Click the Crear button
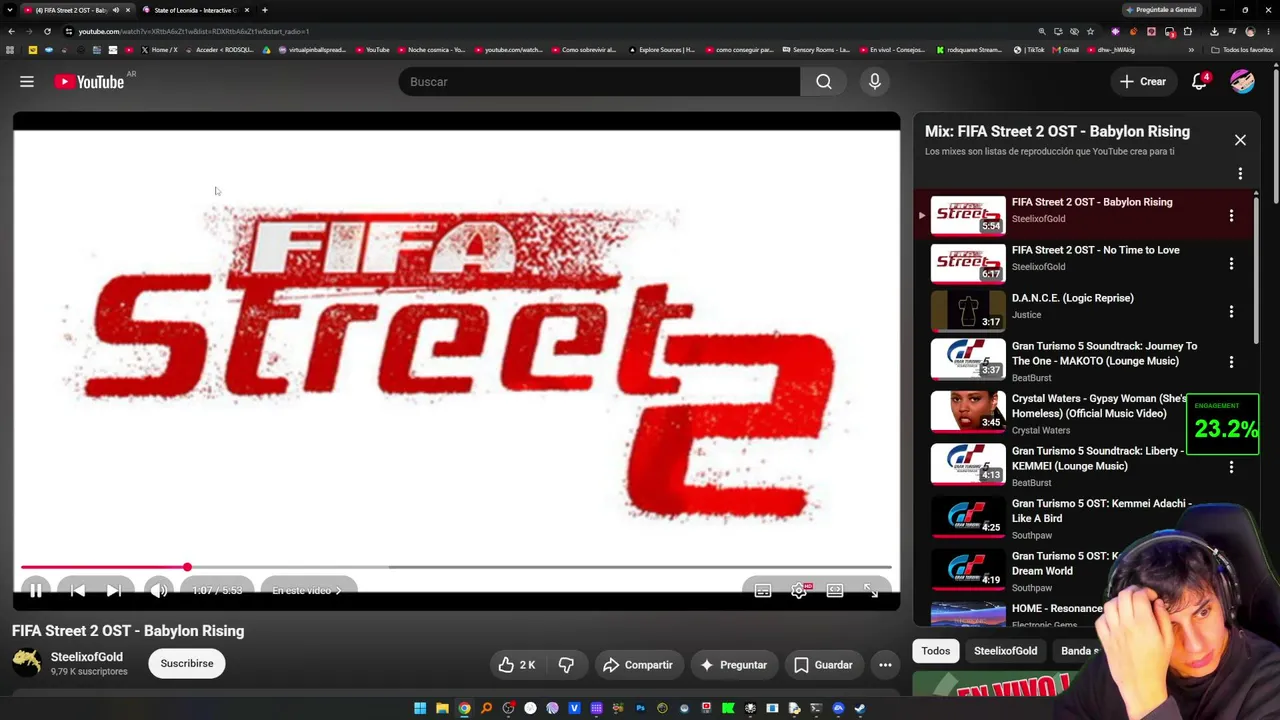The image size is (1280, 720). (1143, 82)
